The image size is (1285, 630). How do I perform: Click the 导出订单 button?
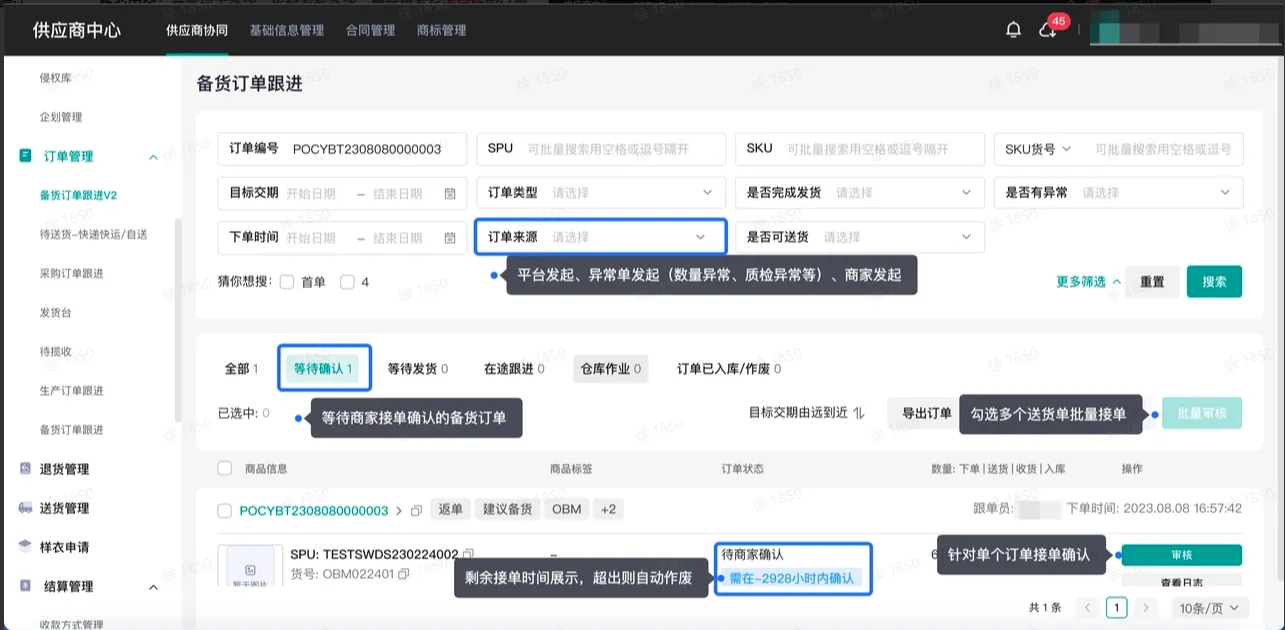click(926, 413)
